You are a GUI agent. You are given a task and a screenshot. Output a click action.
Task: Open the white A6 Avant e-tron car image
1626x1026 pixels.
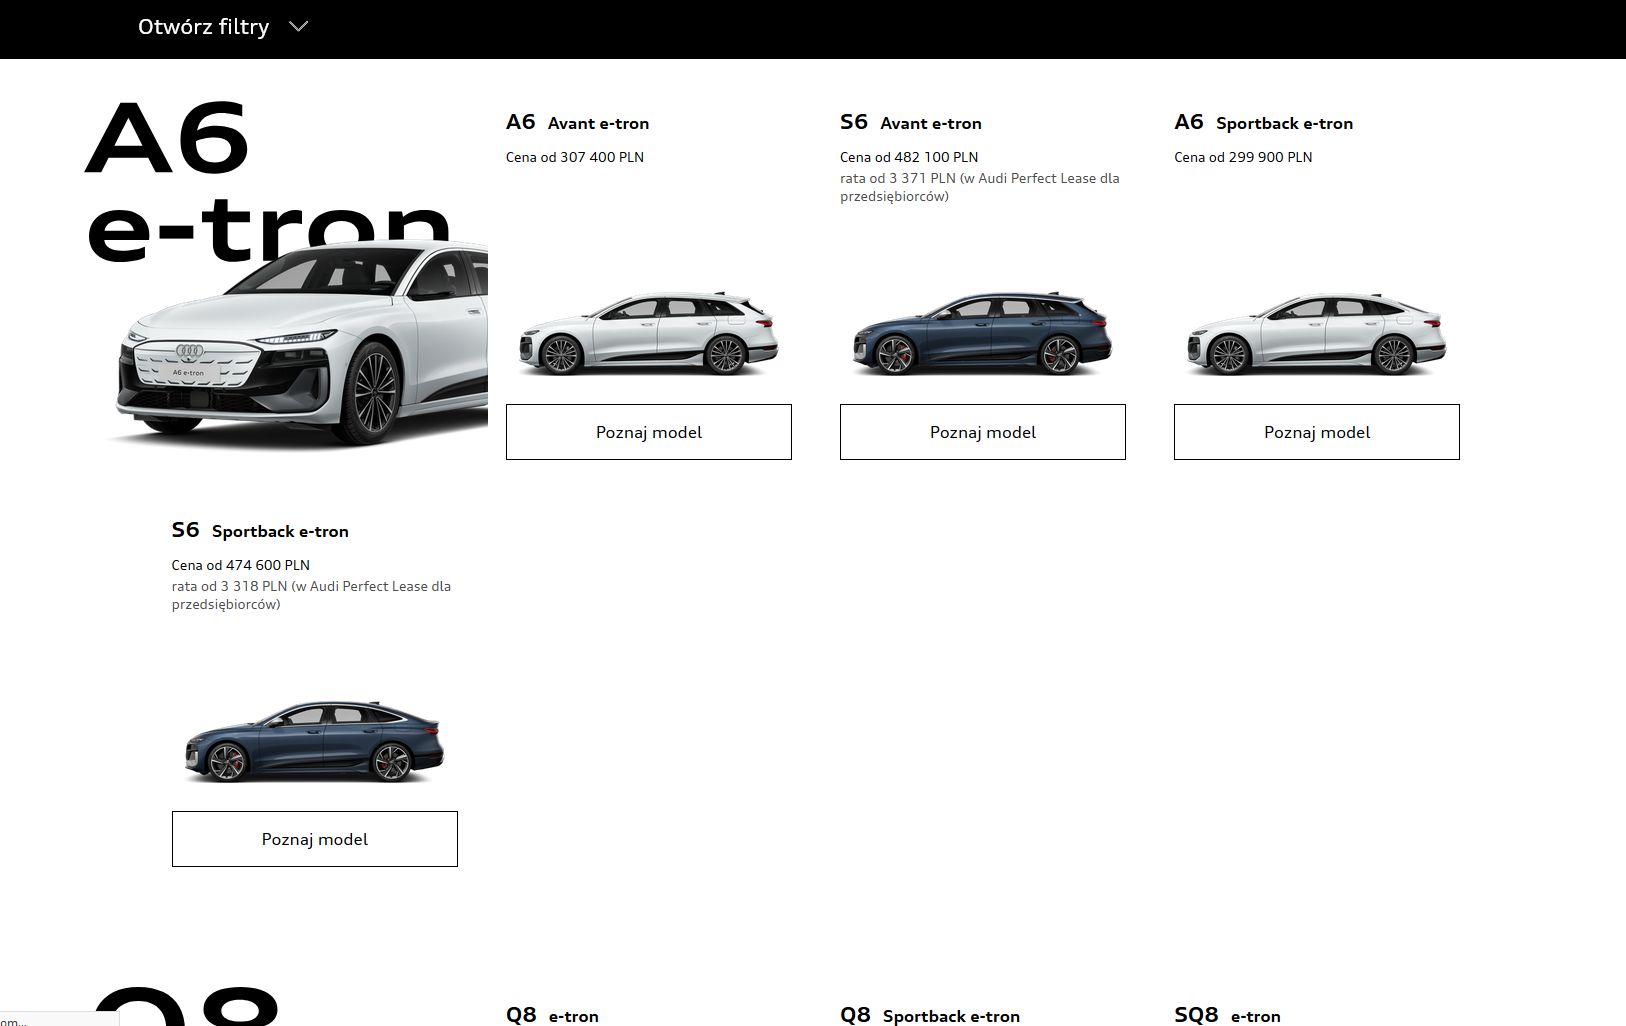(x=648, y=335)
